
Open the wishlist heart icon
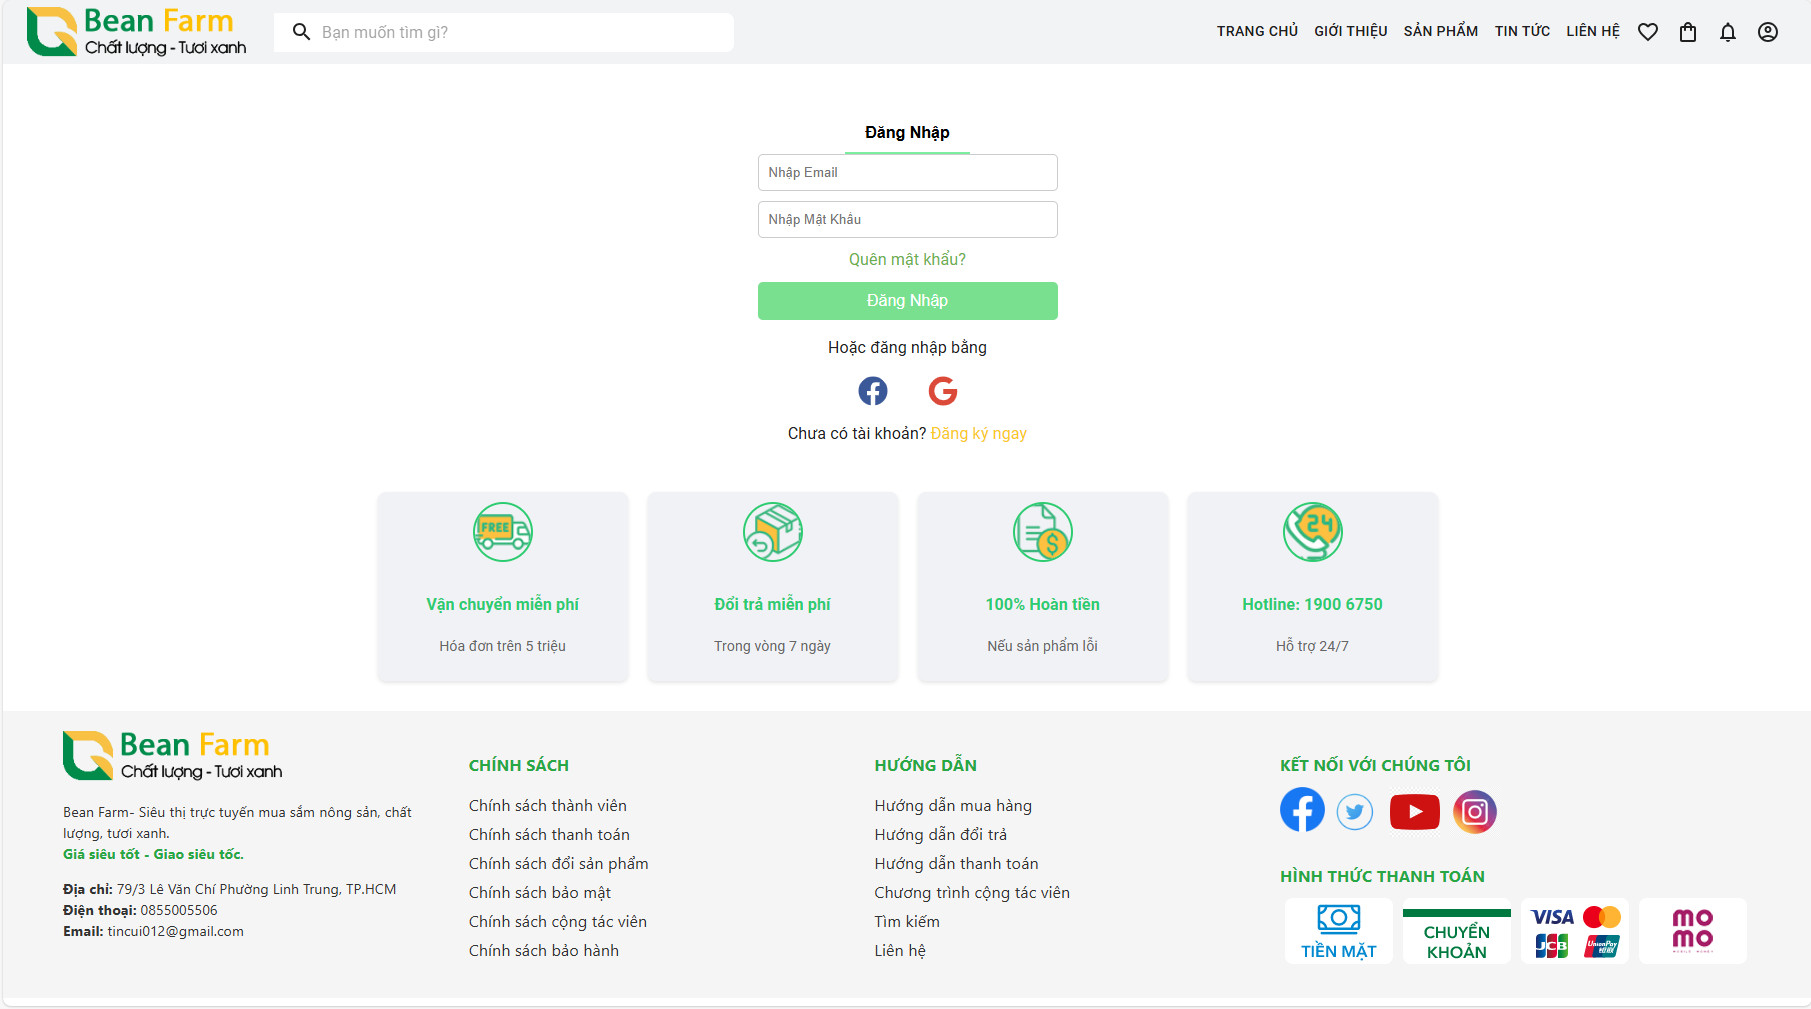click(x=1648, y=32)
